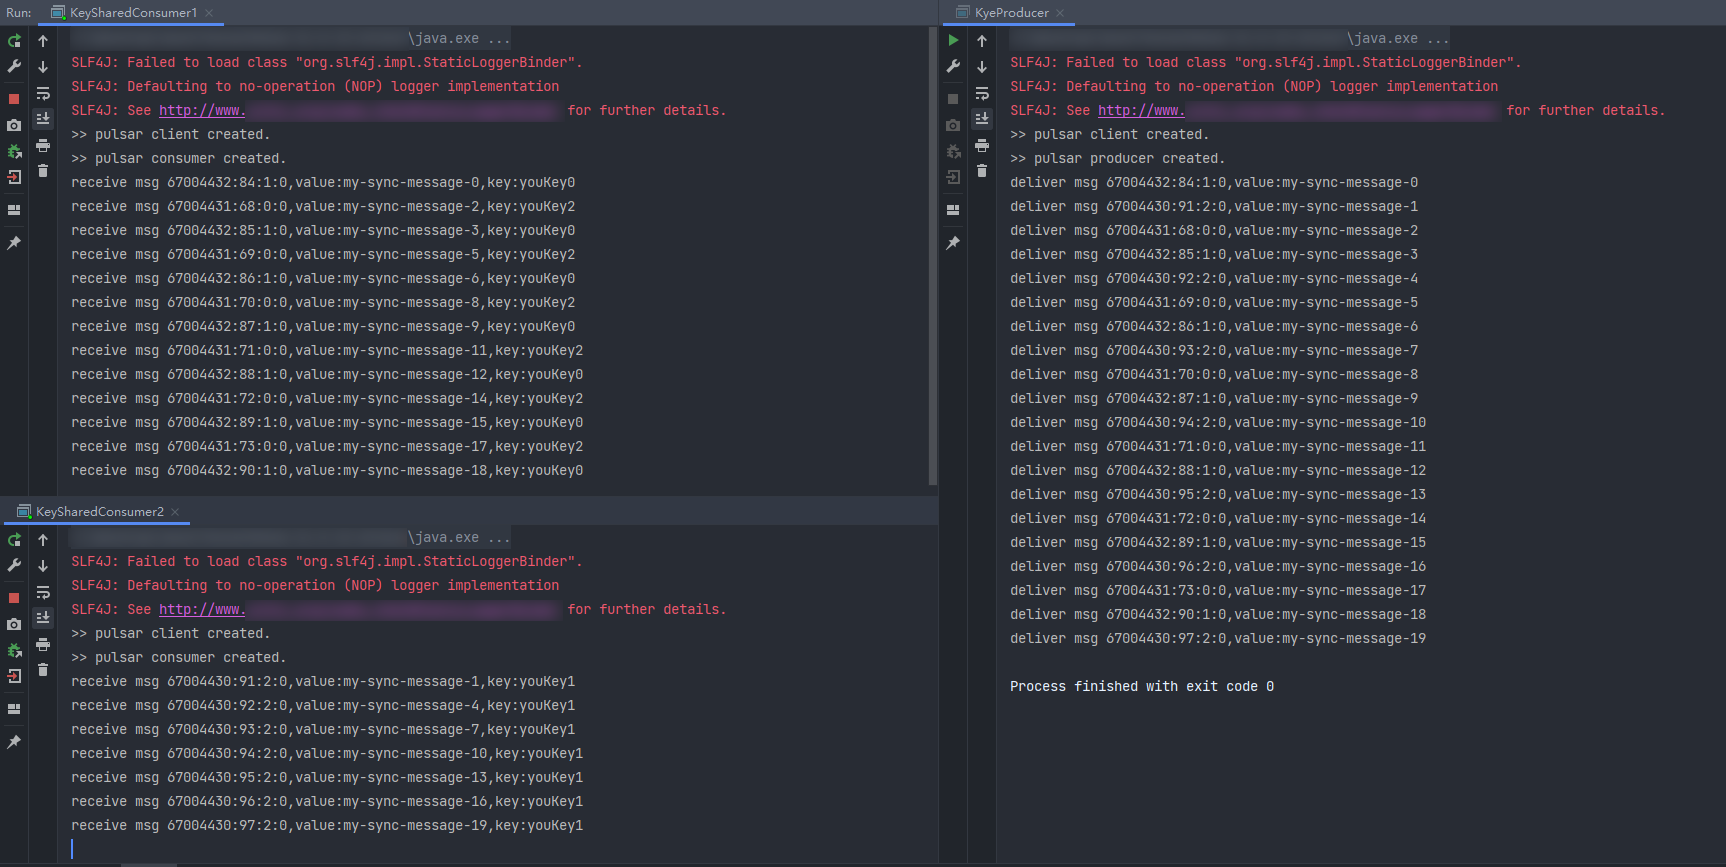Image resolution: width=1726 pixels, height=867 pixels.
Task: Open wrench settings in KyeProducer panel
Action: click(953, 67)
